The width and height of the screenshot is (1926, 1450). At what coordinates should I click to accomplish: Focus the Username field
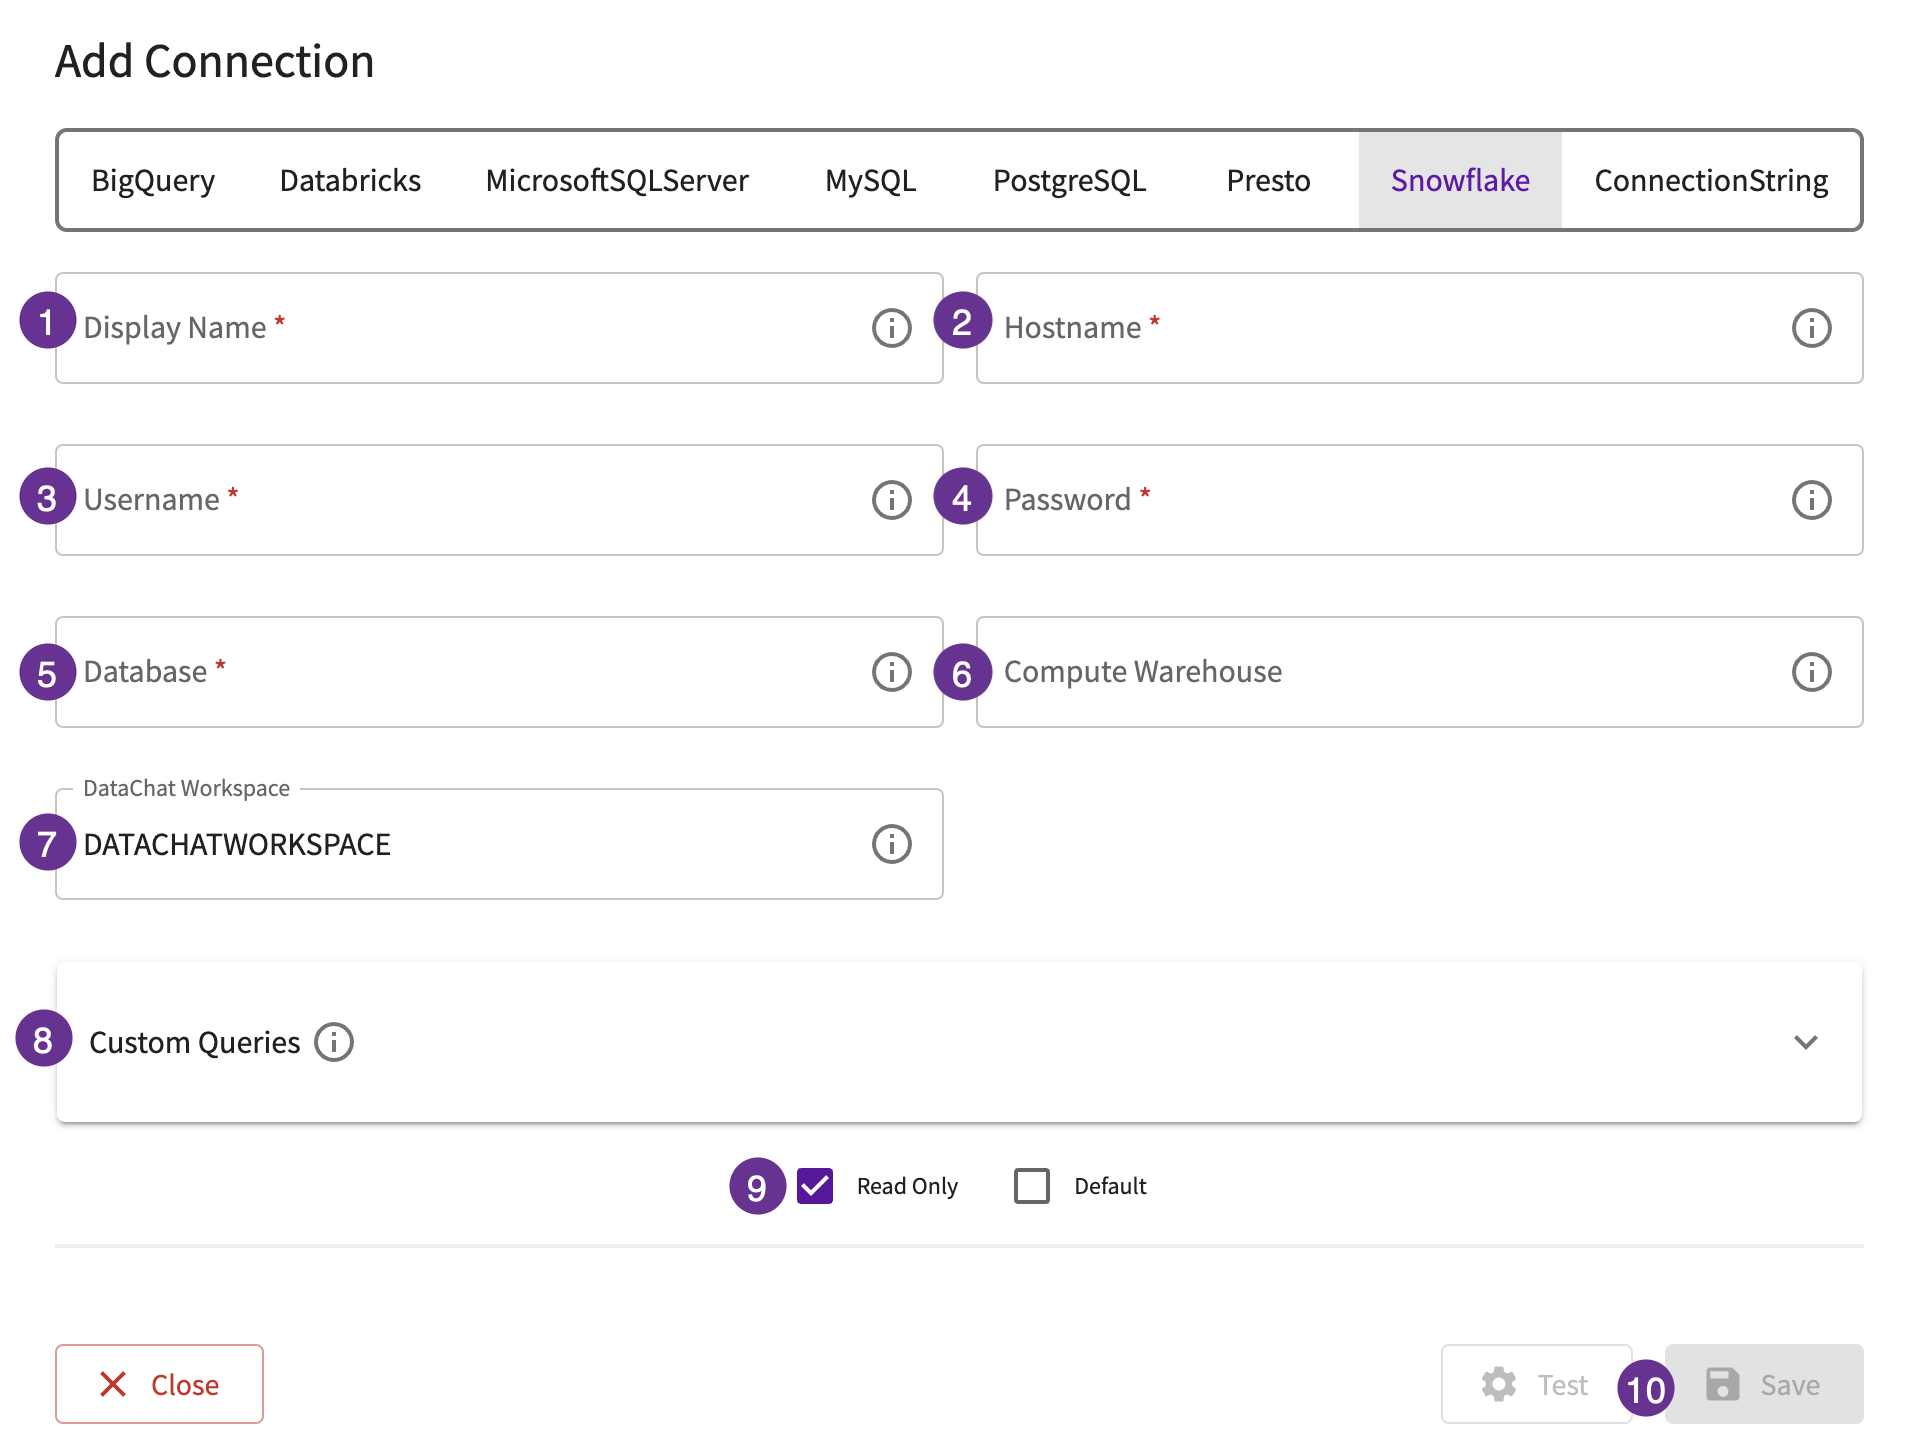pyautogui.click(x=499, y=500)
